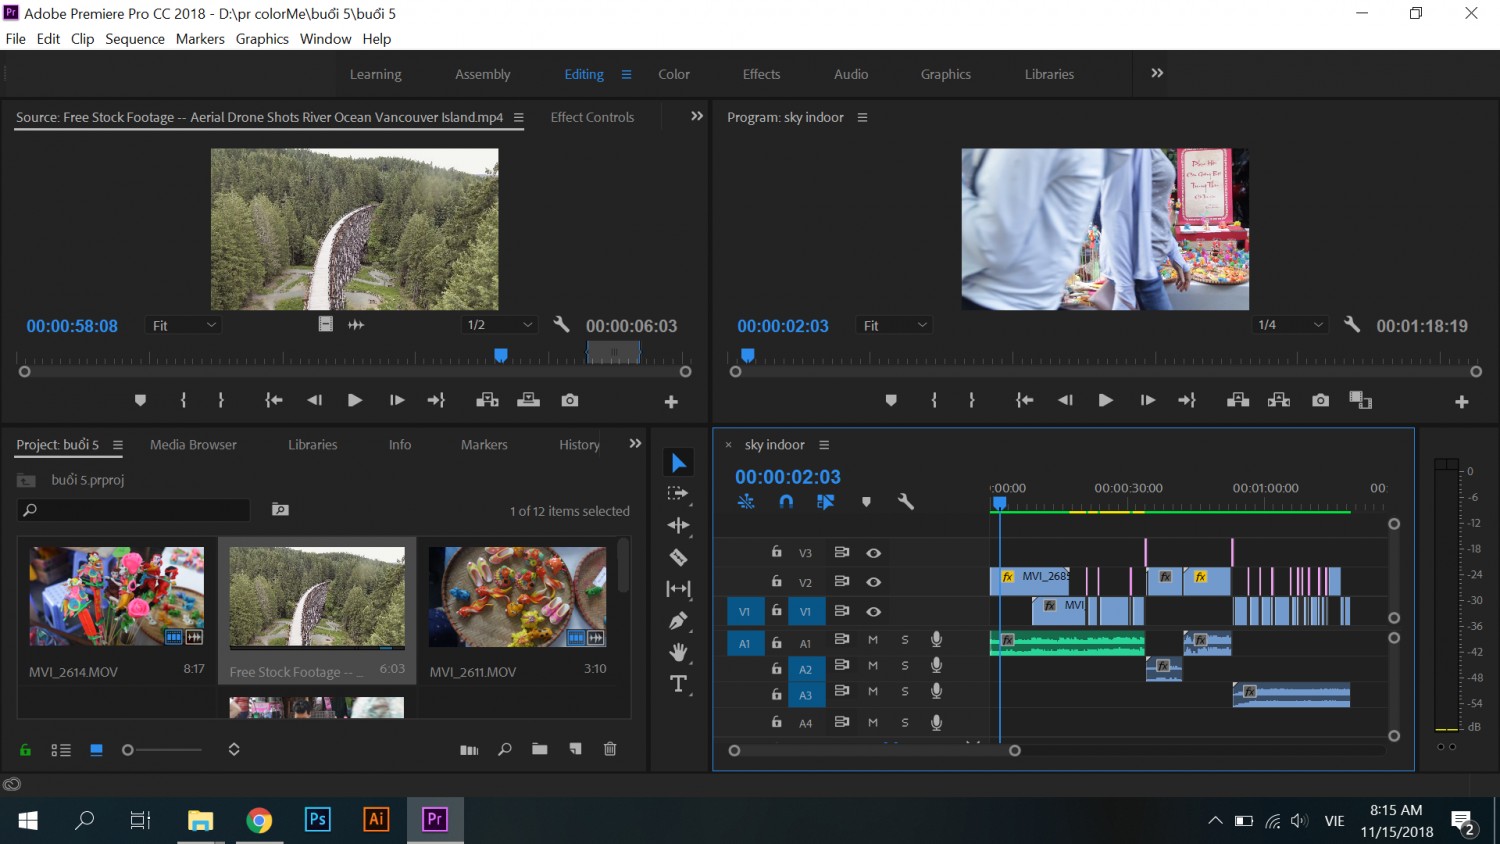Select the Ripple Edit tool
1500x844 pixels.
[678, 525]
